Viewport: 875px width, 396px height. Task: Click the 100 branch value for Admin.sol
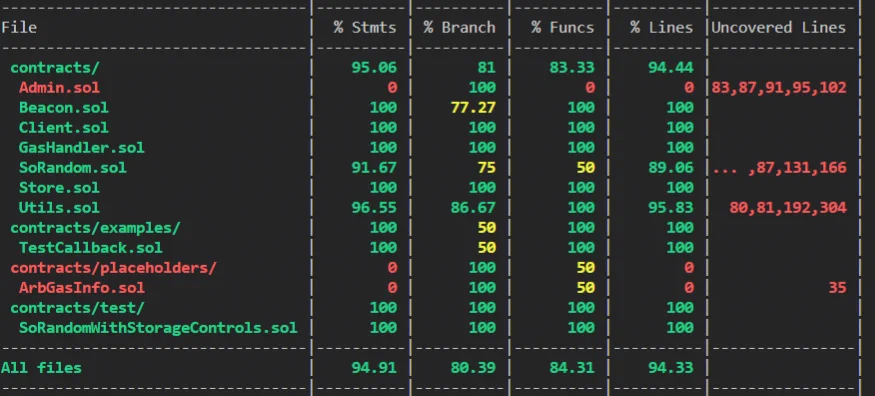pyautogui.click(x=482, y=88)
